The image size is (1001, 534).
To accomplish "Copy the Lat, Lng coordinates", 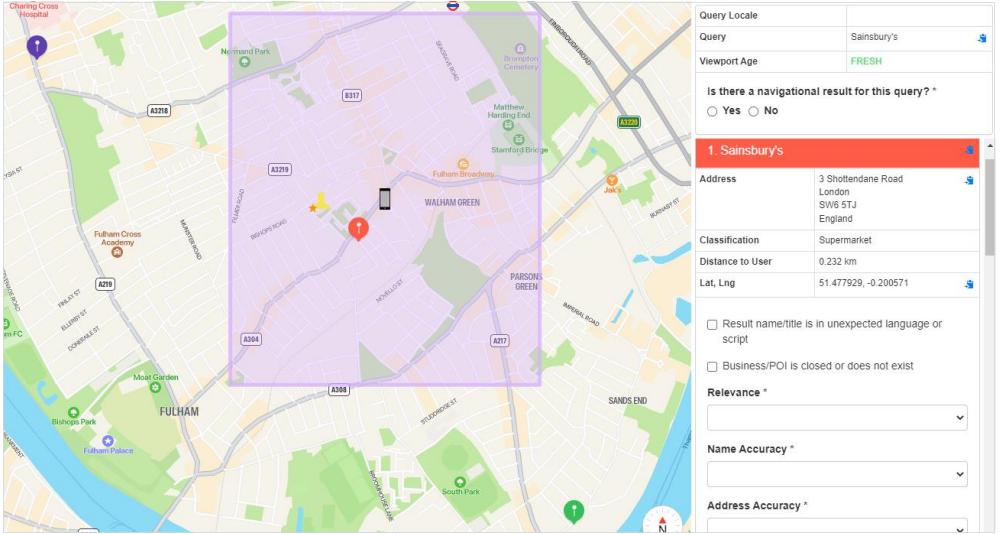I will coord(969,285).
